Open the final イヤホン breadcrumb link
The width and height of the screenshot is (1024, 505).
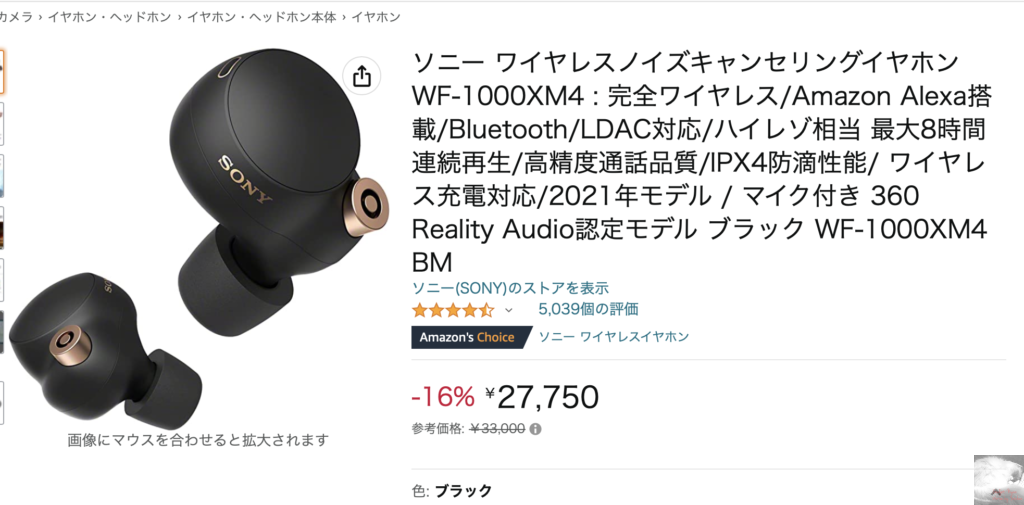(376, 18)
